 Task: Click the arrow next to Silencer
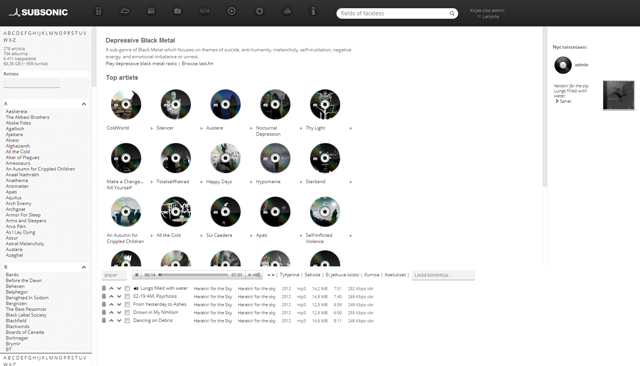[202, 128]
